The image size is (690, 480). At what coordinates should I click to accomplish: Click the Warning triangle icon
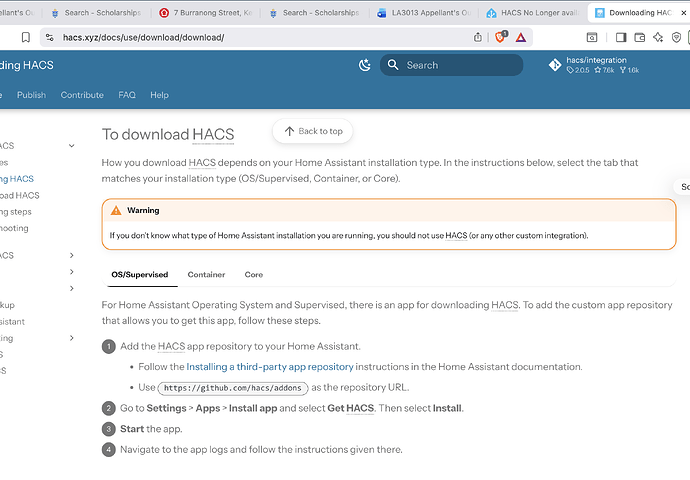click(116, 210)
